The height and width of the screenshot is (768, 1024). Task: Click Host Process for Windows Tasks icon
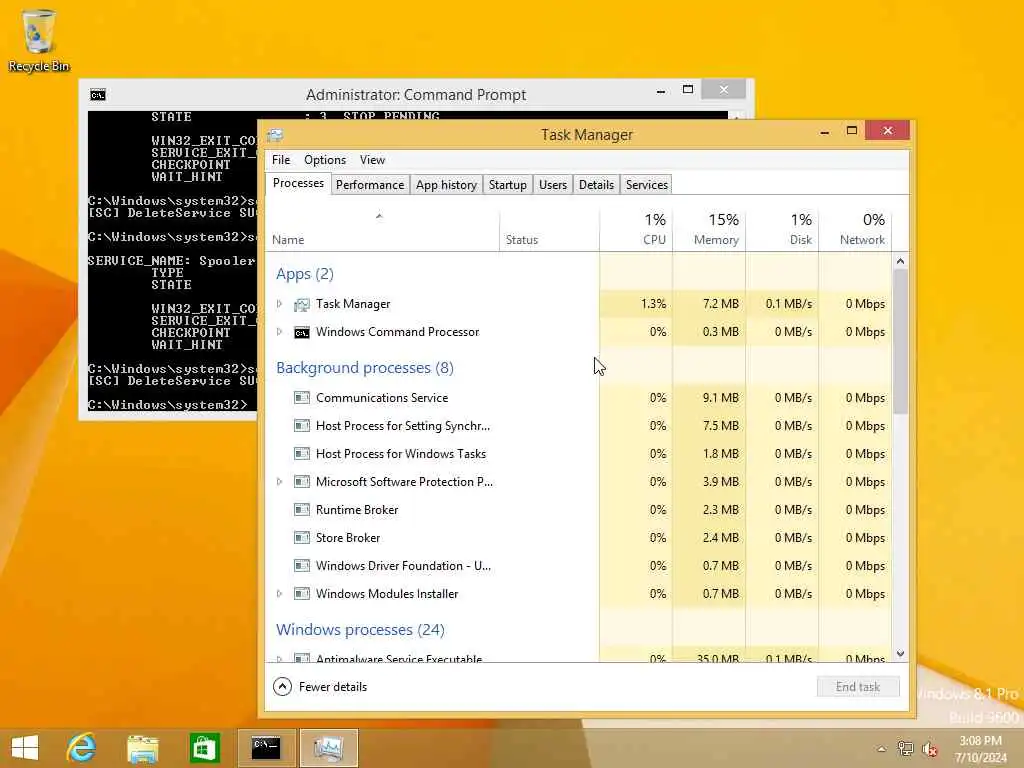(302, 454)
